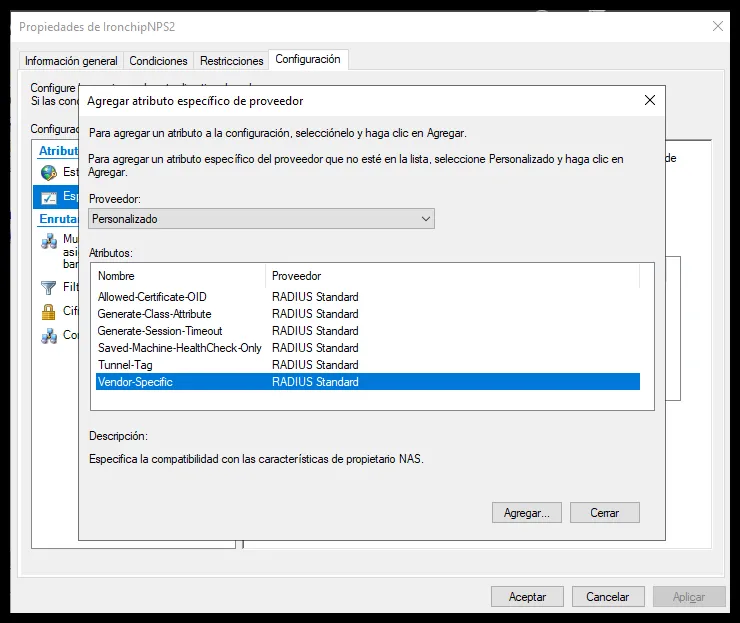Click the disabled Aplicar button
Screen dimensions: 740x623
pyautogui.click(x=689, y=597)
